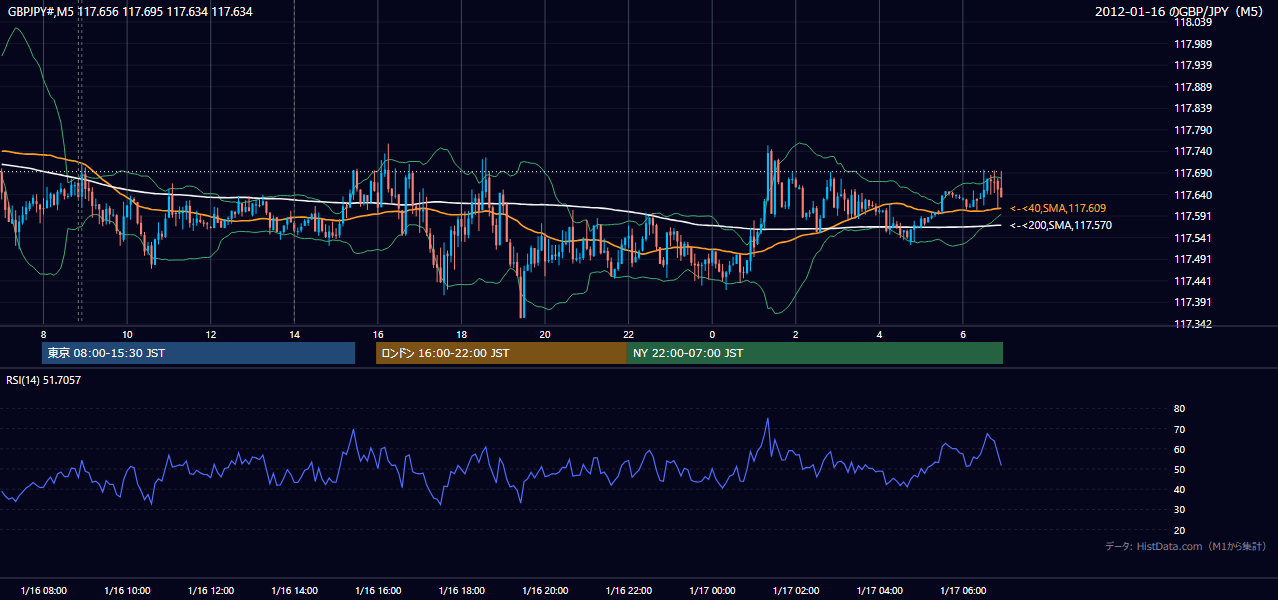
Task: Click the RSI axis level 30
Action: pyautogui.click(x=1179, y=510)
